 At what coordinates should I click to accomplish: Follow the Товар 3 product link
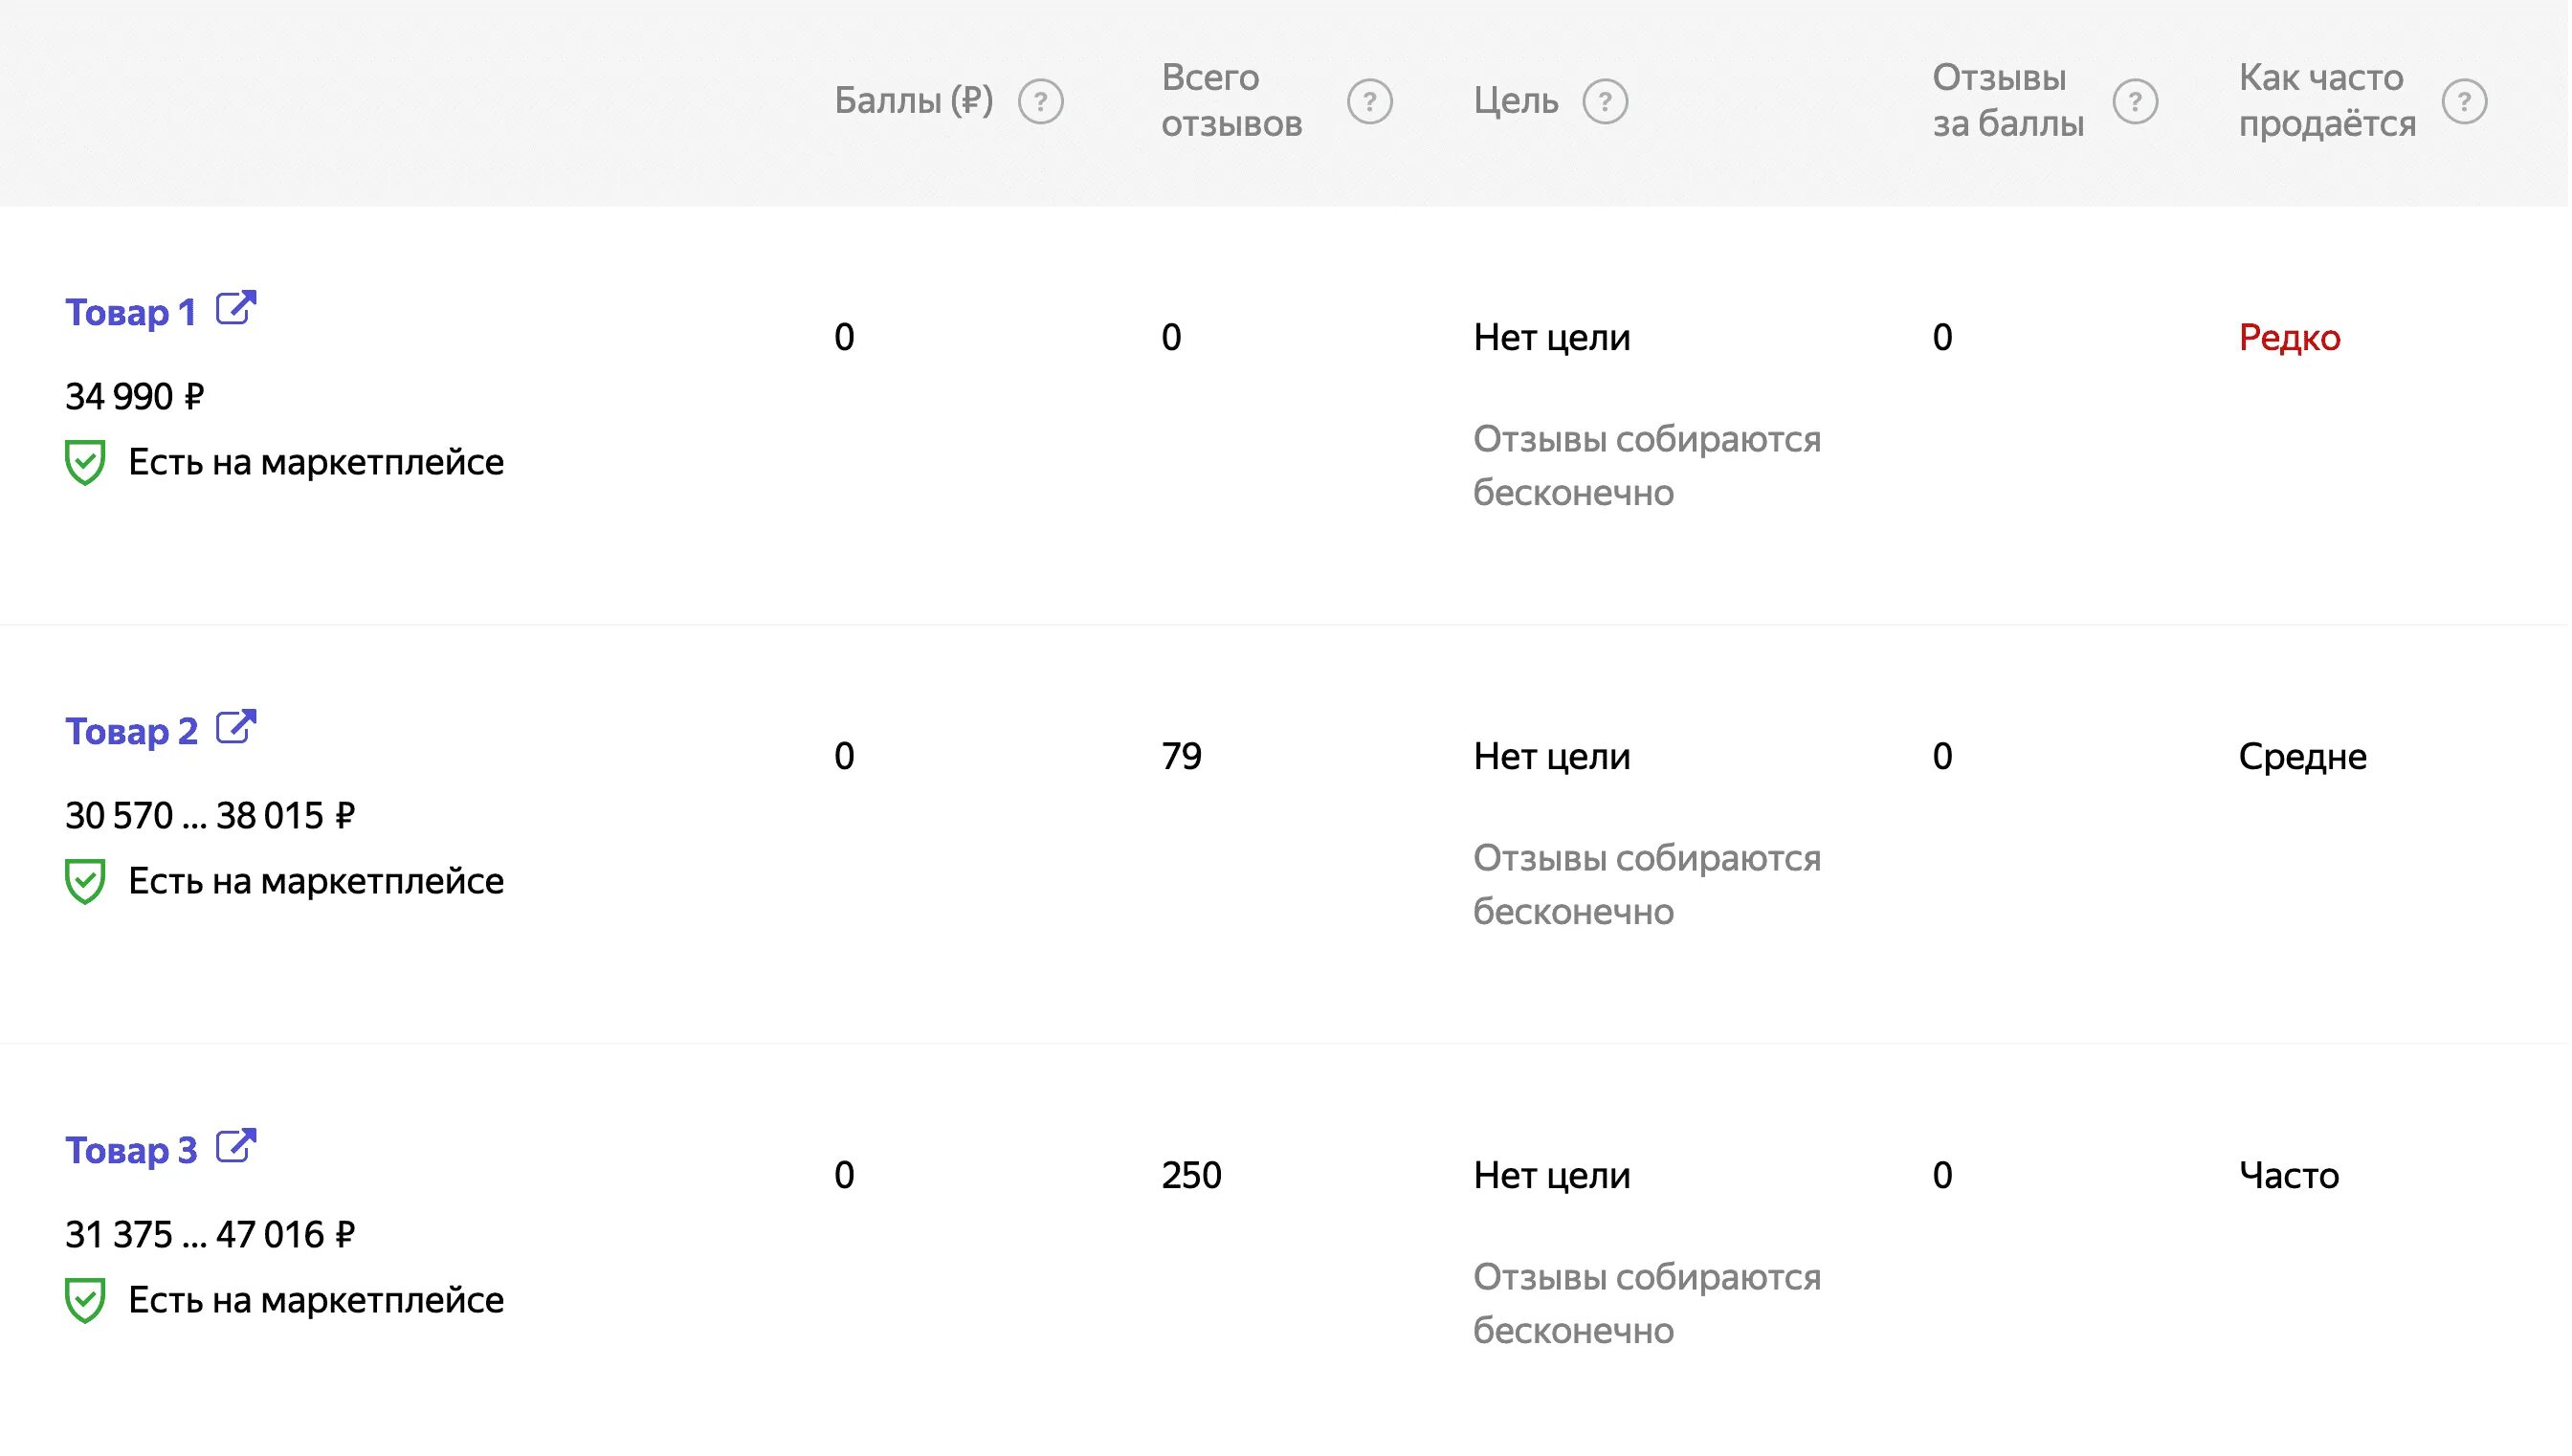coord(131,1151)
